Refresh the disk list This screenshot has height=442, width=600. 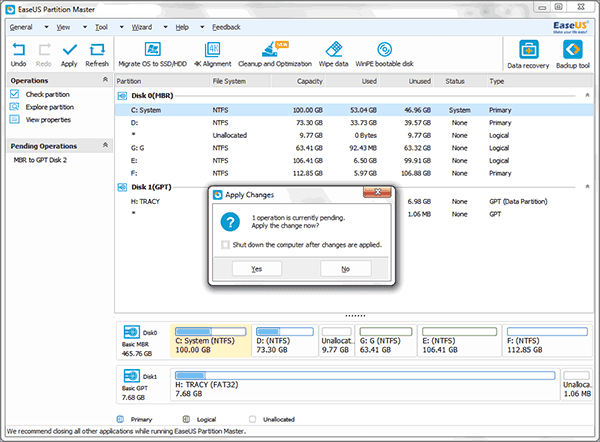pos(97,50)
